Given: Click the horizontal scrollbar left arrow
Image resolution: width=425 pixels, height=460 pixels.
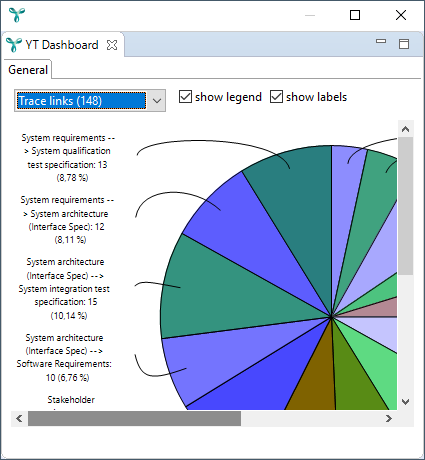Looking at the screenshot, I should coord(19,418).
